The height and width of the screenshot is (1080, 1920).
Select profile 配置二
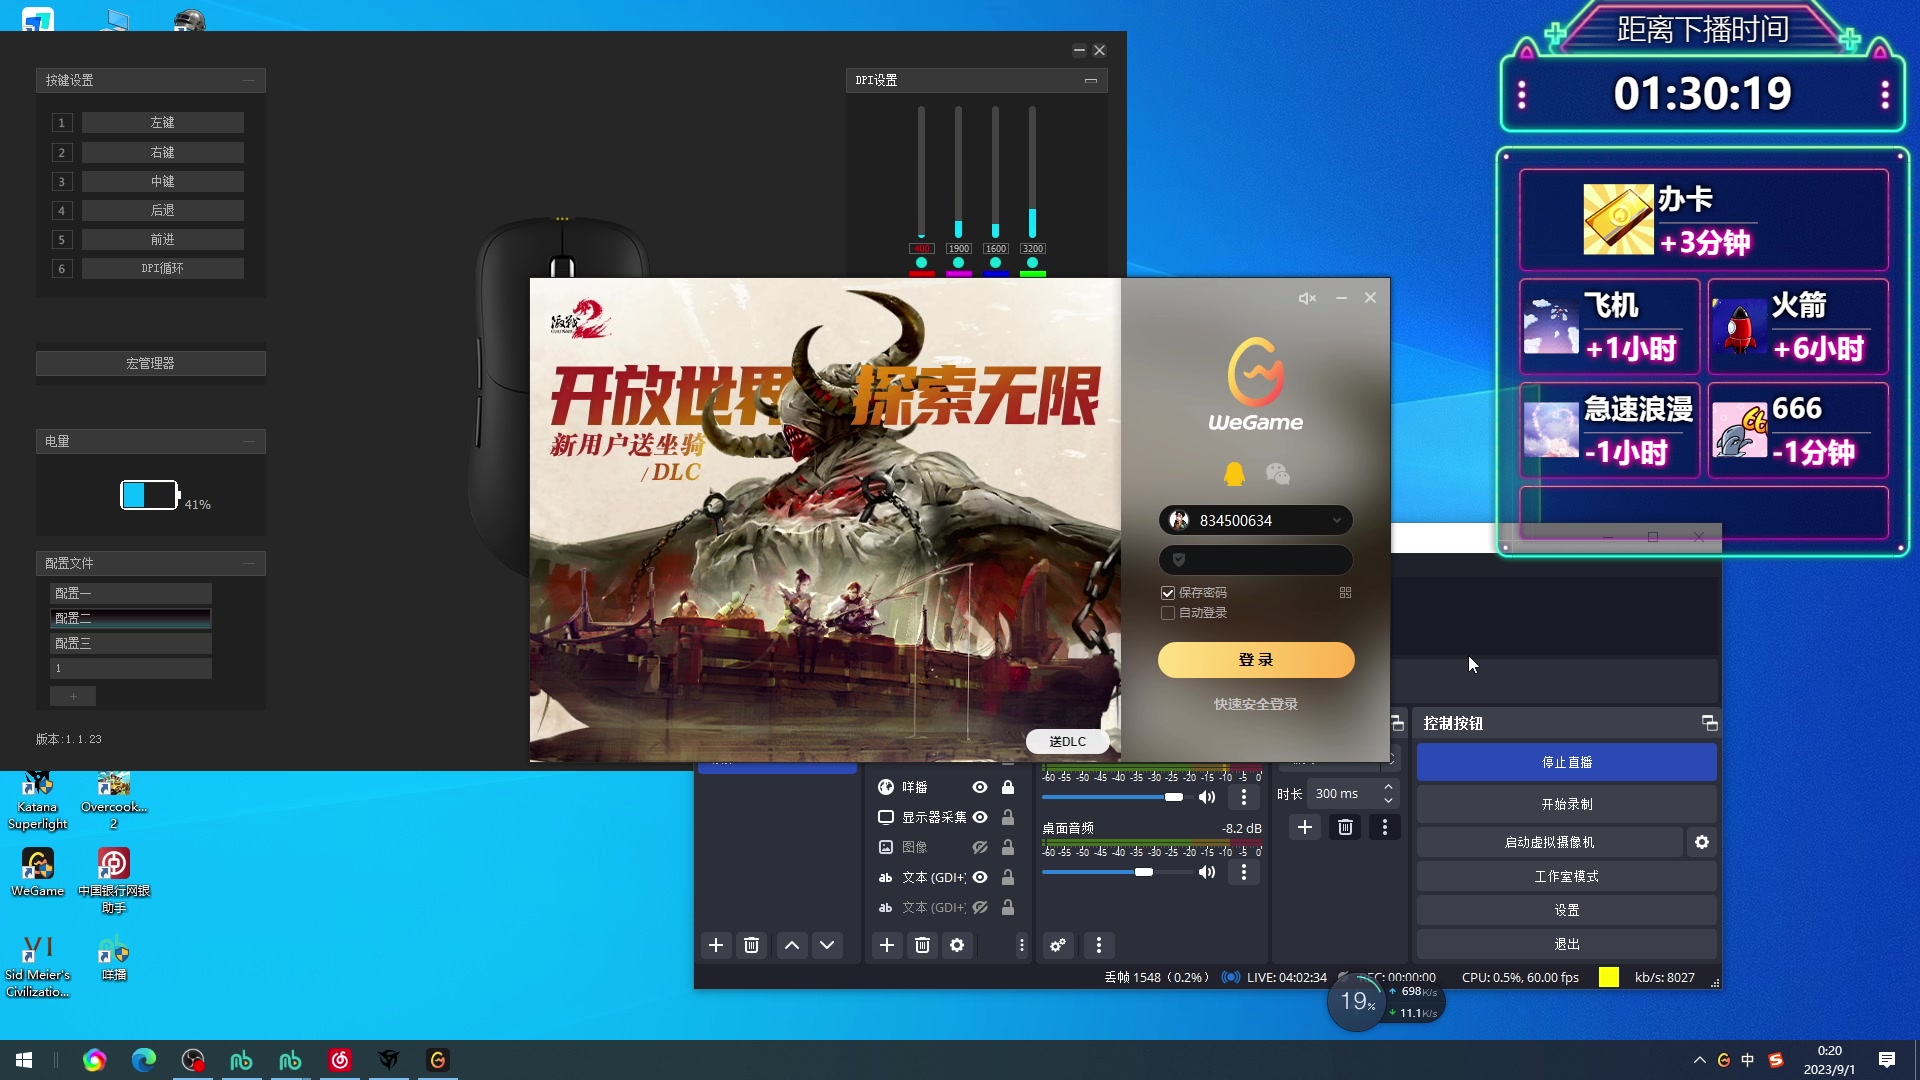tap(131, 618)
